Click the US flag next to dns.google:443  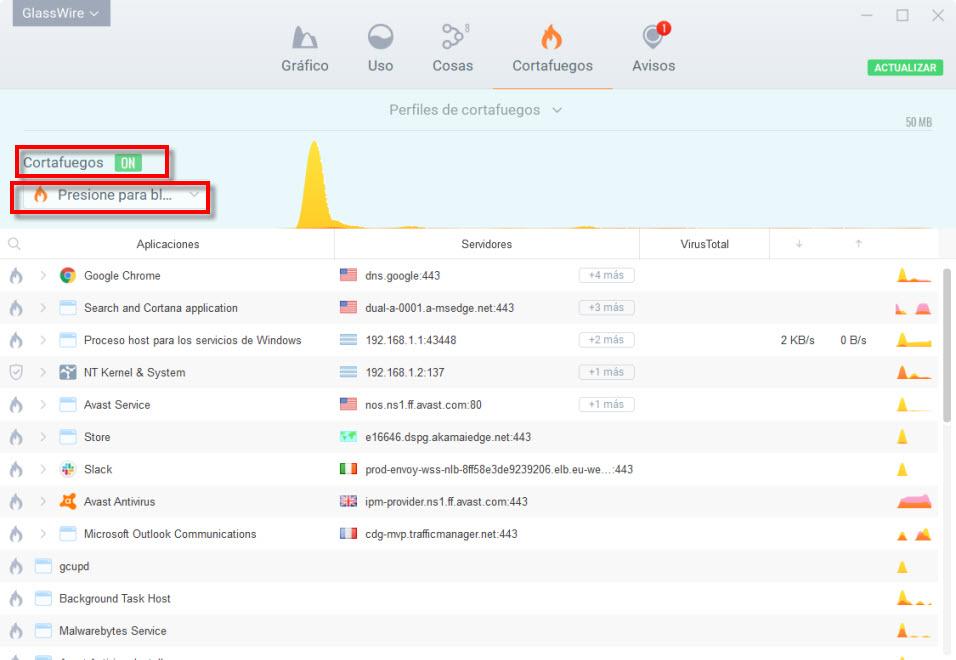tap(348, 275)
